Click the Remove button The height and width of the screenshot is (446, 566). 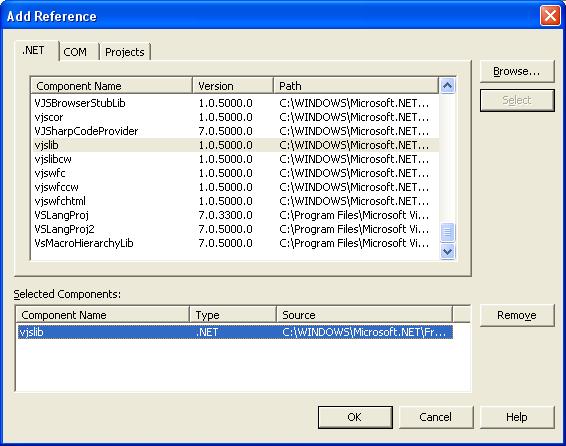click(x=517, y=315)
